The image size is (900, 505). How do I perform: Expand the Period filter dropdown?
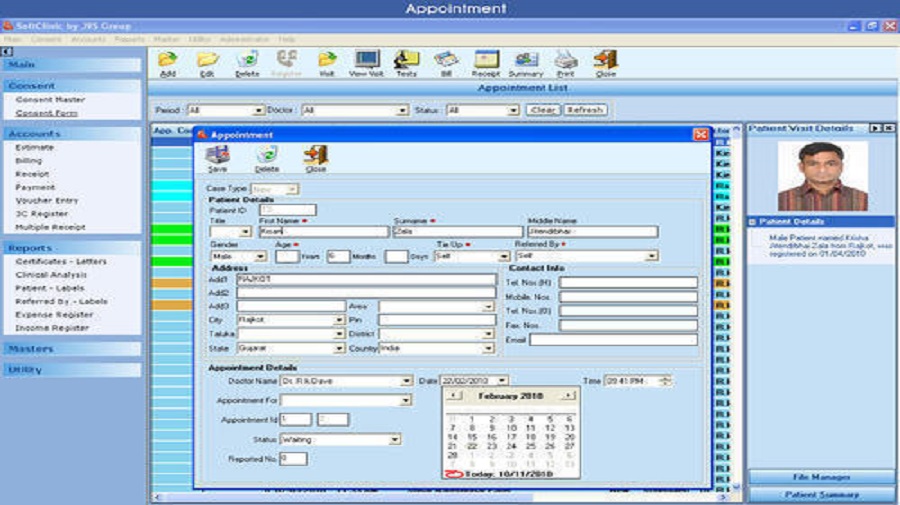[259, 110]
